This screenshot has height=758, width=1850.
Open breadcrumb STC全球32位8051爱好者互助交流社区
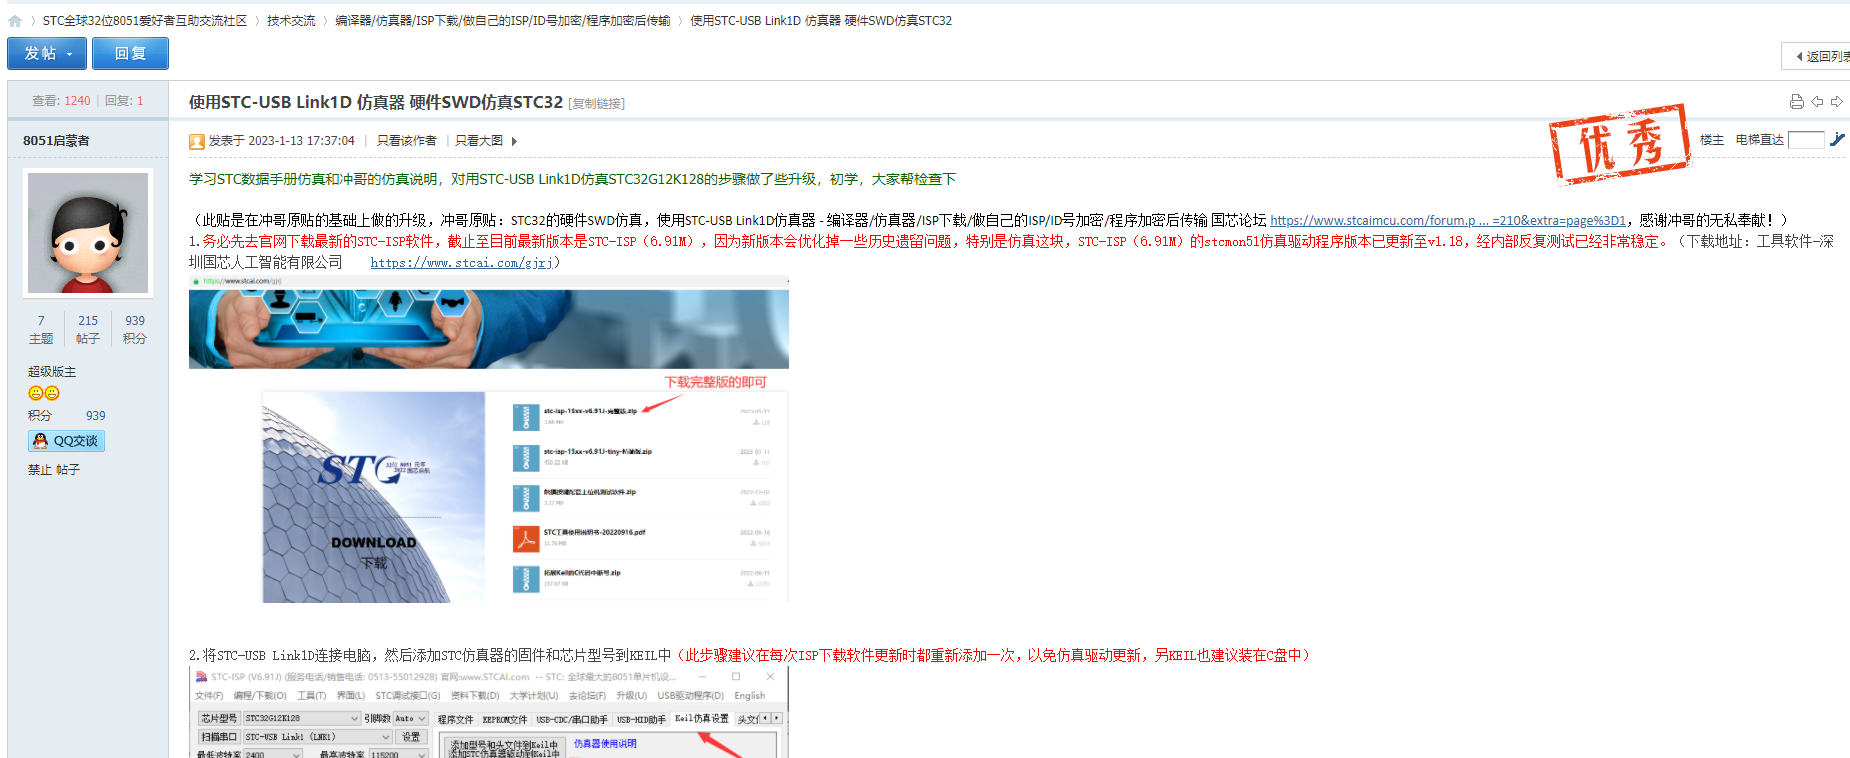coord(145,21)
